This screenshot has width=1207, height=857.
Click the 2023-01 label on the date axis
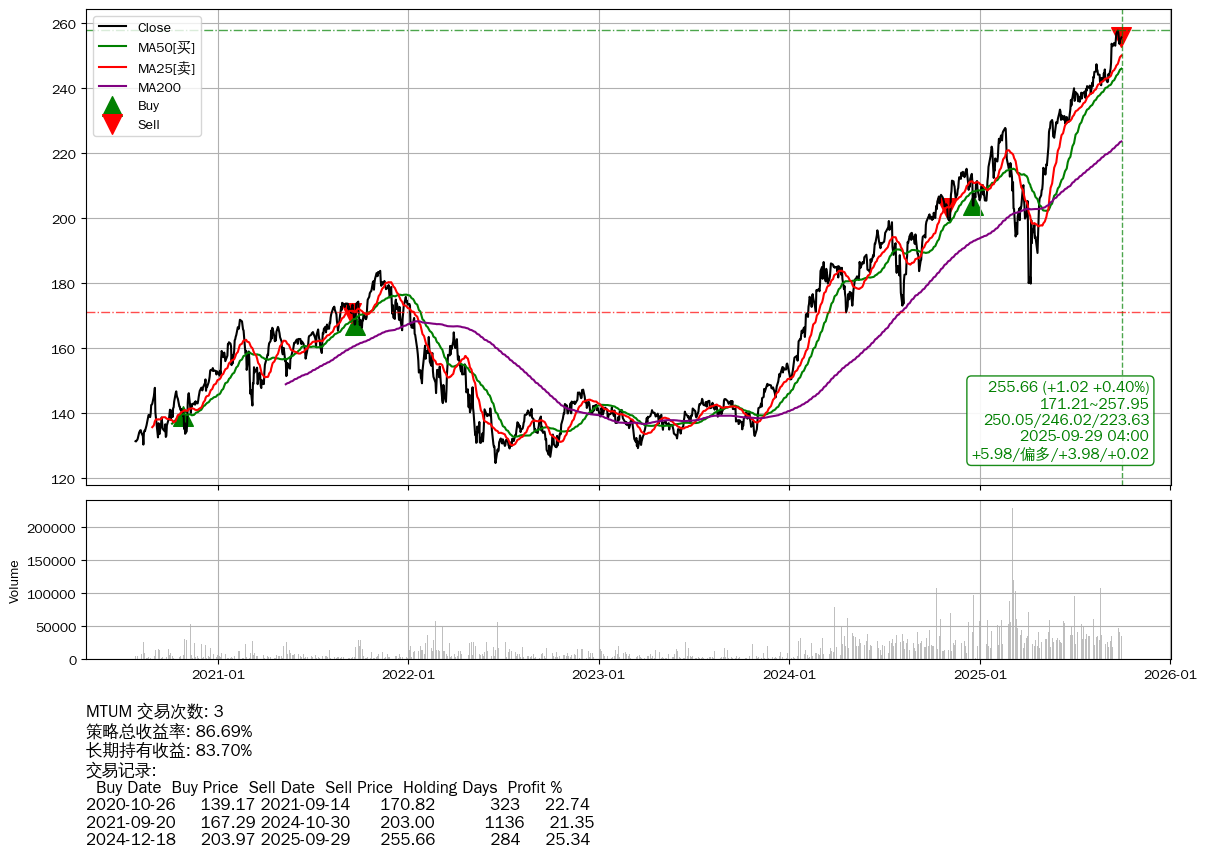pyautogui.click(x=599, y=675)
